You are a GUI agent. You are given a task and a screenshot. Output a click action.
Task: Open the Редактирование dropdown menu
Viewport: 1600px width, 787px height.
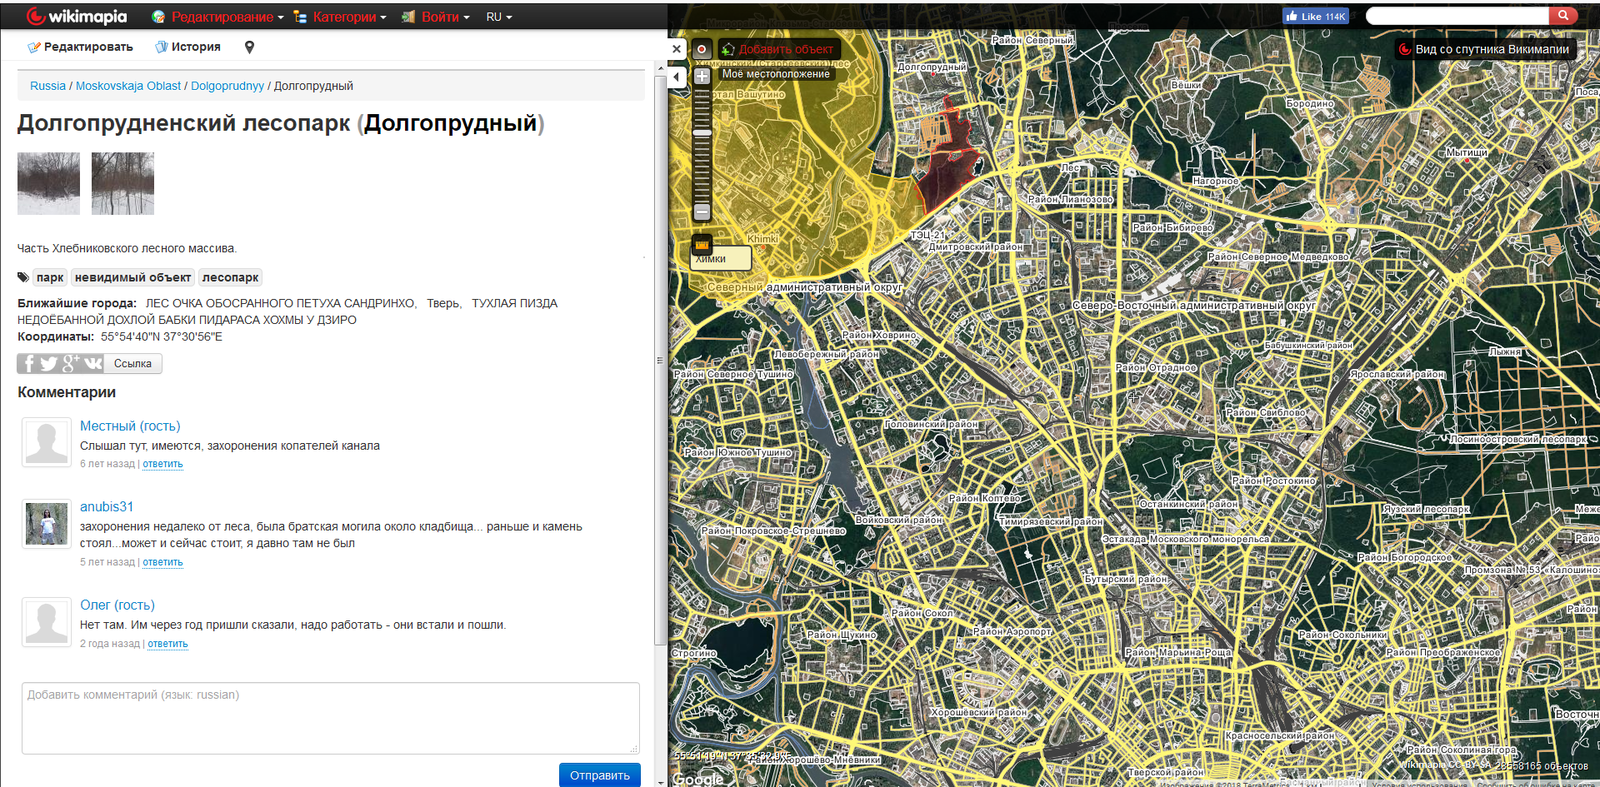(218, 17)
